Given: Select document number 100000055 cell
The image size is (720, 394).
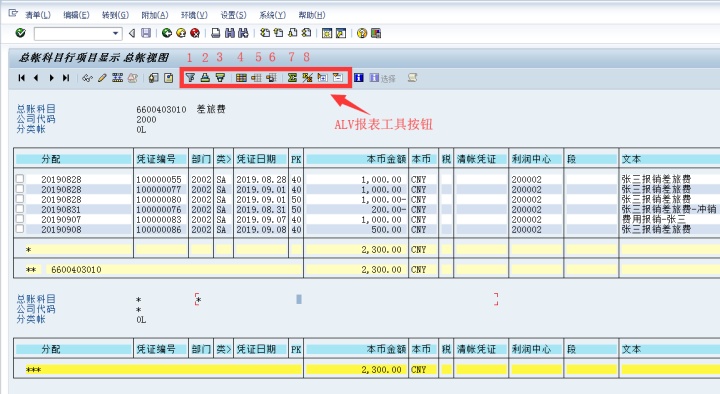Looking at the screenshot, I should (x=159, y=179).
